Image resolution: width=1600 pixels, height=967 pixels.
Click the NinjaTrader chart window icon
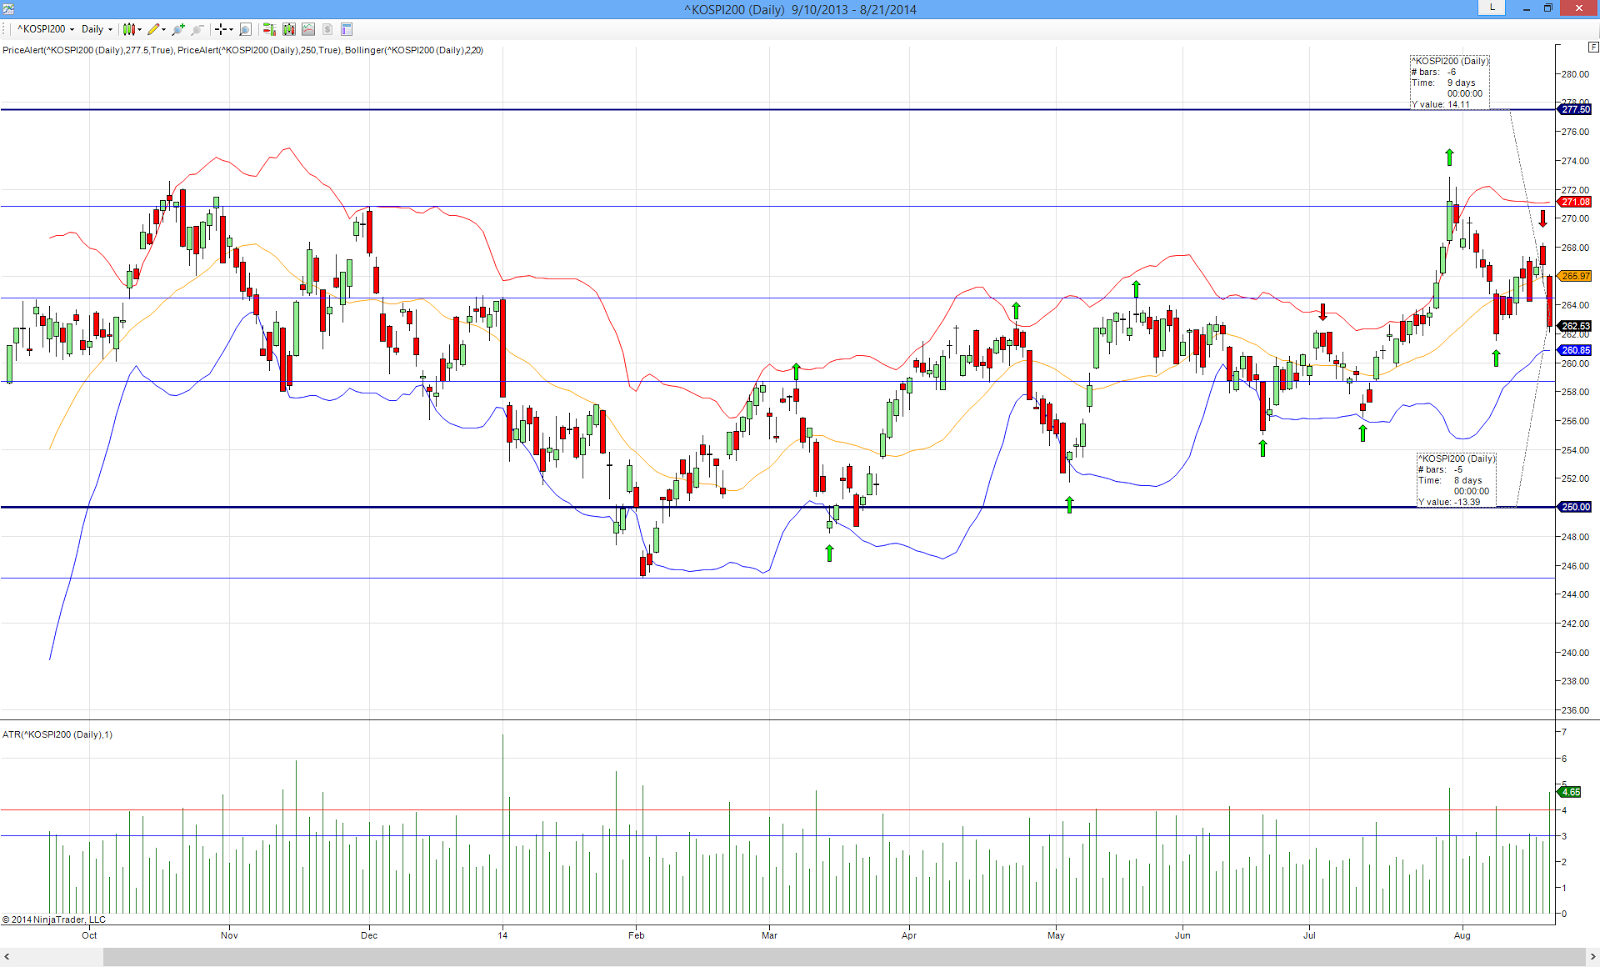8,8
